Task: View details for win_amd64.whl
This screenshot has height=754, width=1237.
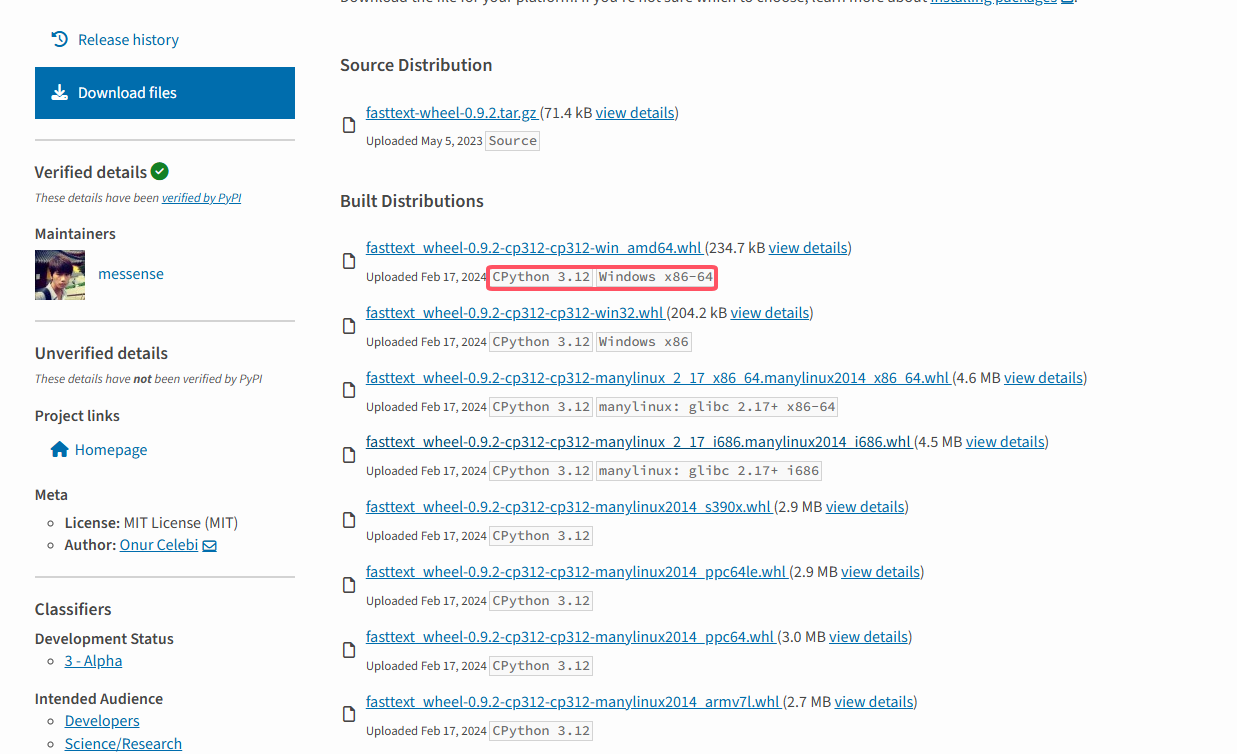Action: tap(808, 248)
